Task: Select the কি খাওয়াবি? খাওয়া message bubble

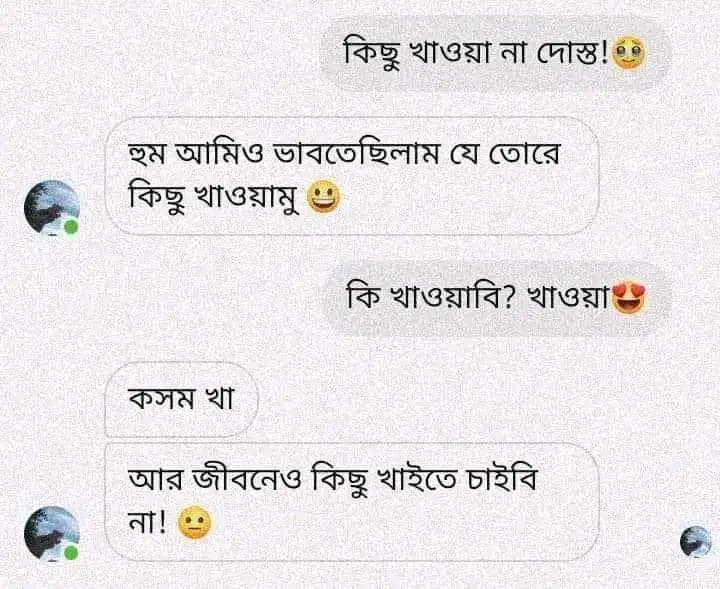Action: pyautogui.click(x=497, y=299)
